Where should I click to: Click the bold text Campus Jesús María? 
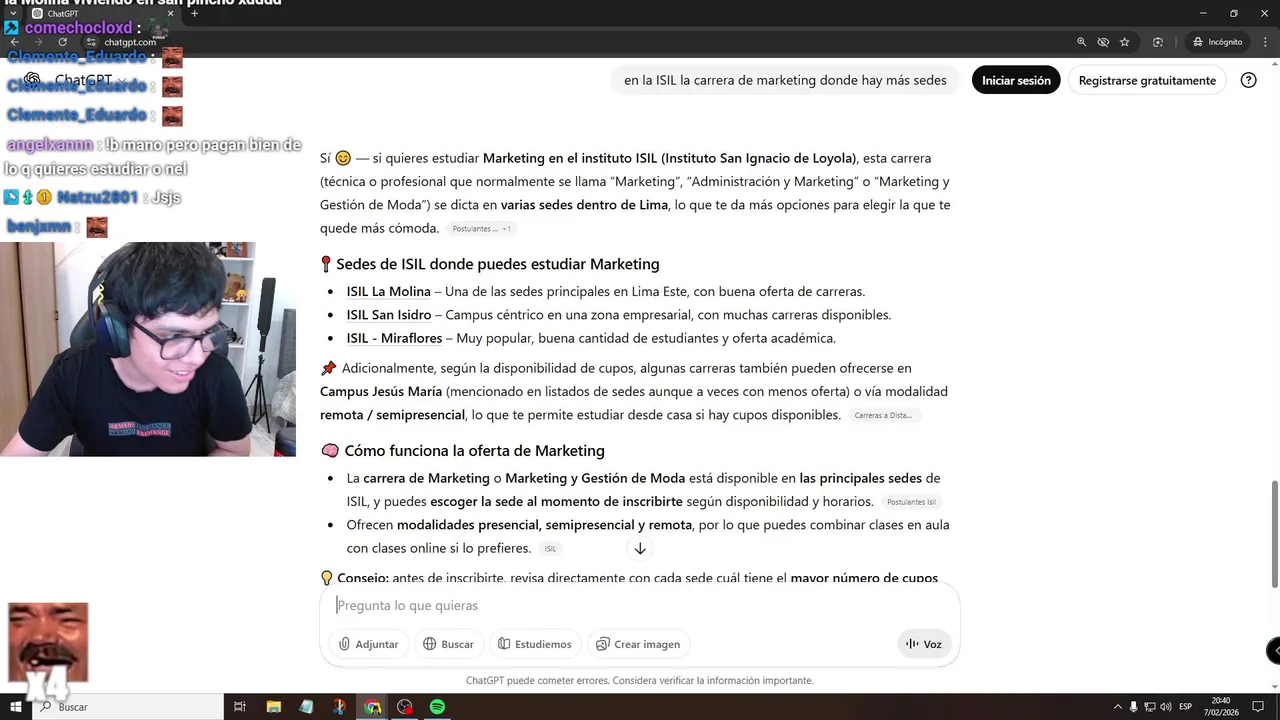(x=381, y=391)
